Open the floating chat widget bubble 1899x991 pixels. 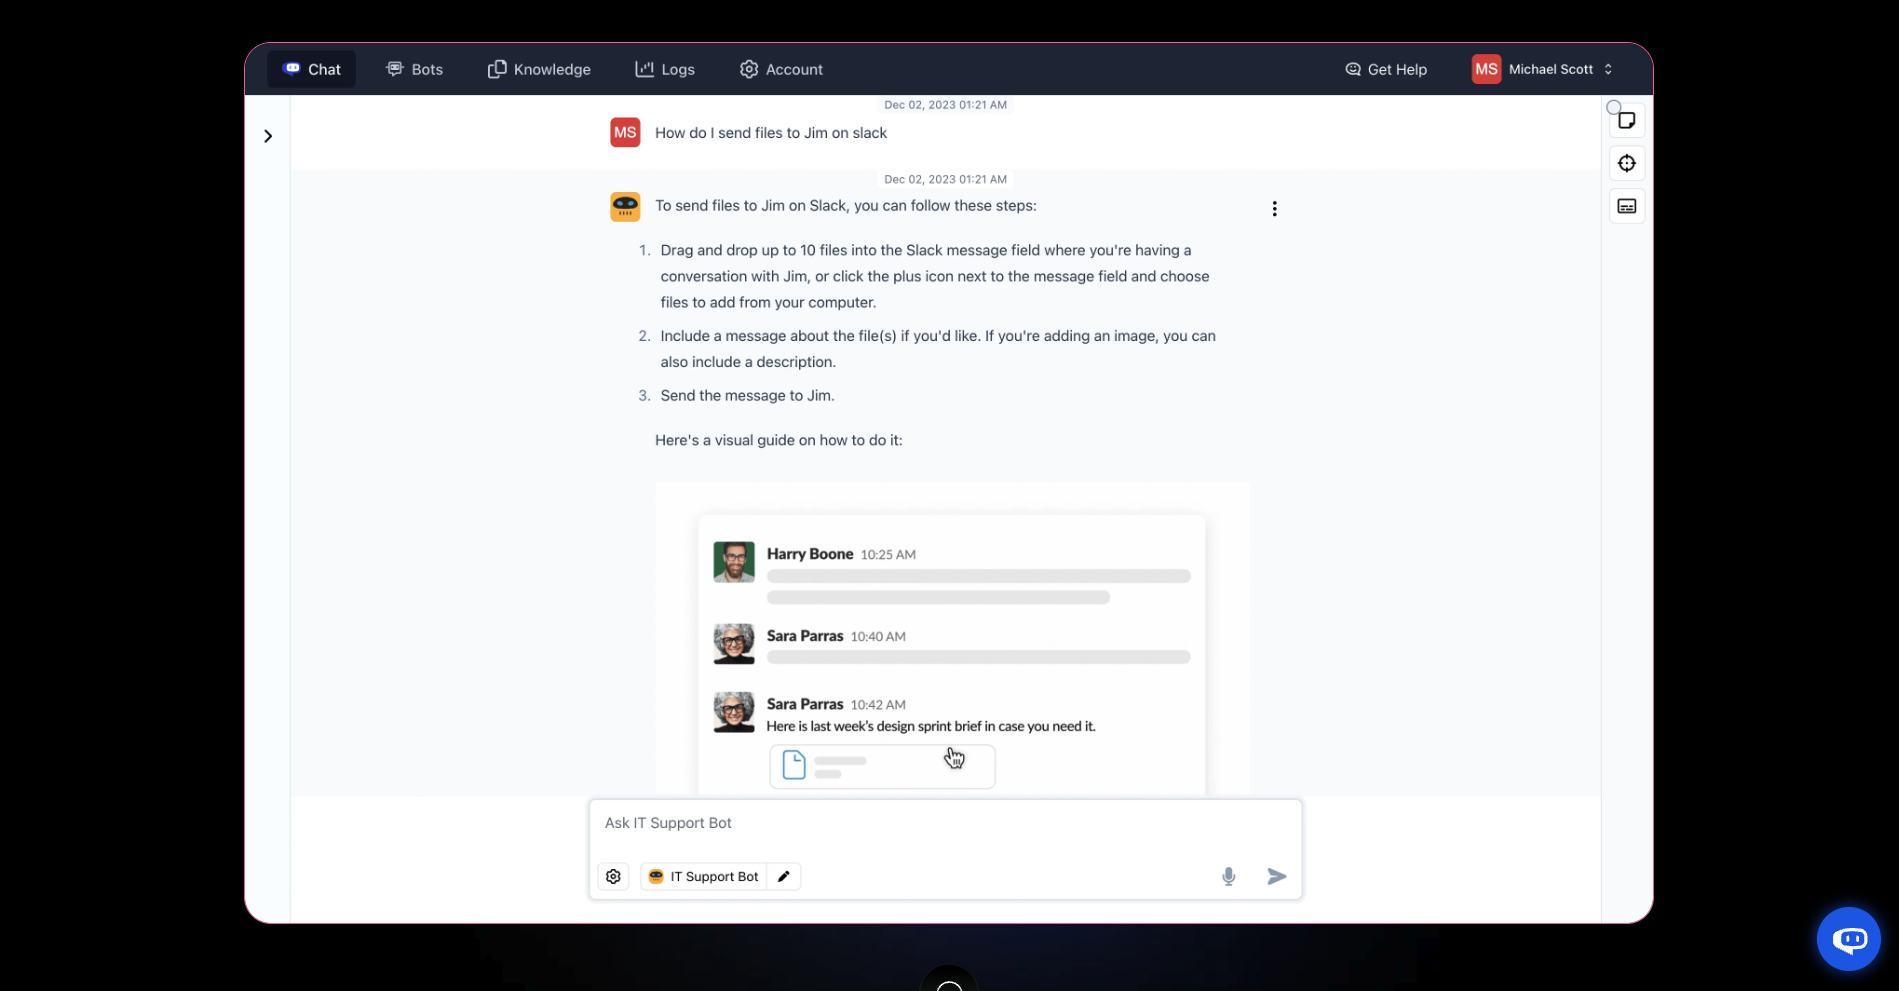1848,939
